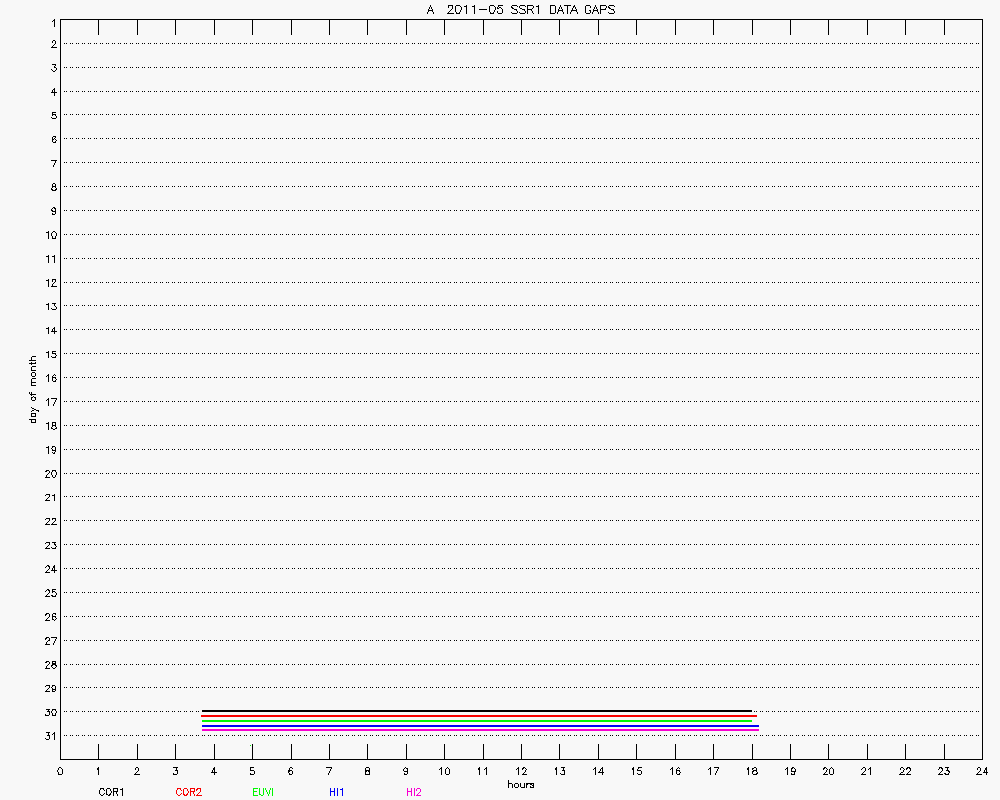Viewport: 1000px width, 800px height.
Task: Click the magenta HI2 data gap line
Action: click(480, 731)
